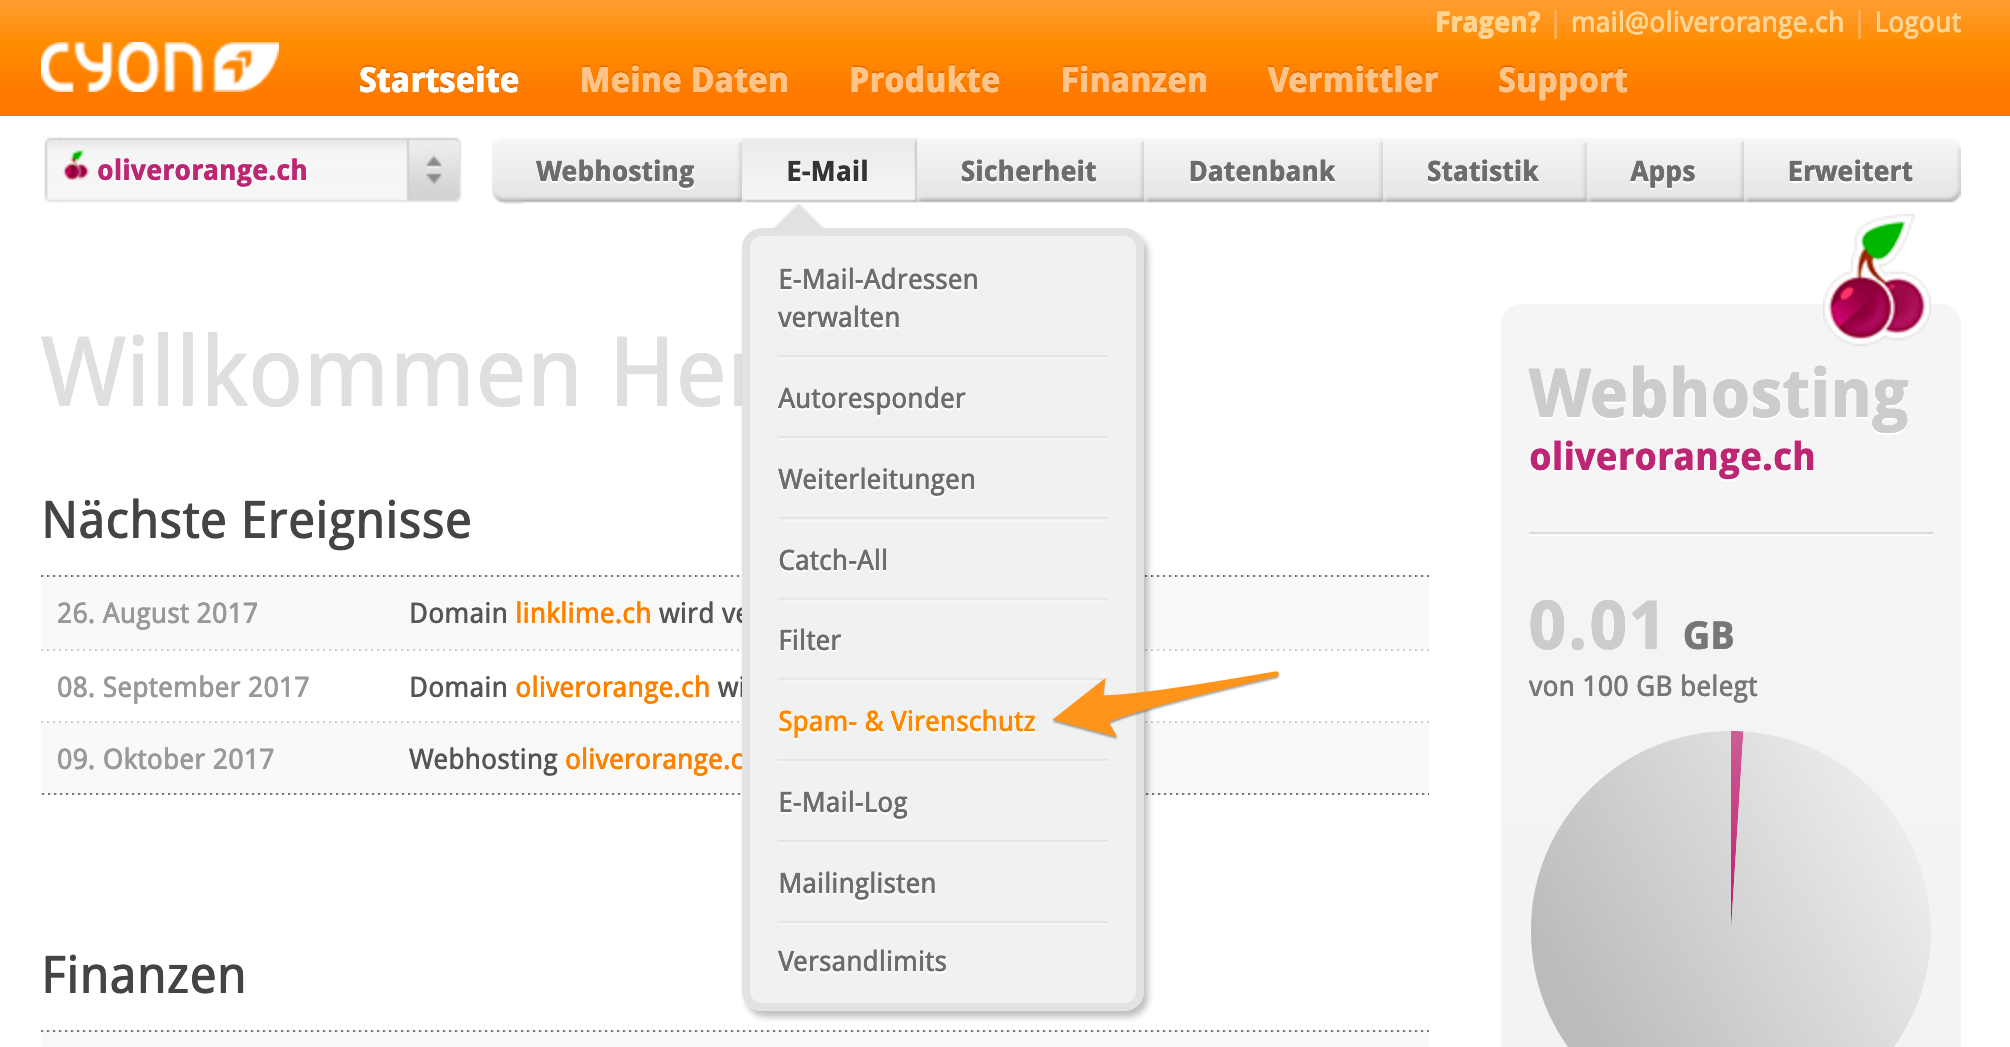The height and width of the screenshot is (1047, 2010).
Task: Switch to the Webhosting tab
Action: click(x=616, y=171)
